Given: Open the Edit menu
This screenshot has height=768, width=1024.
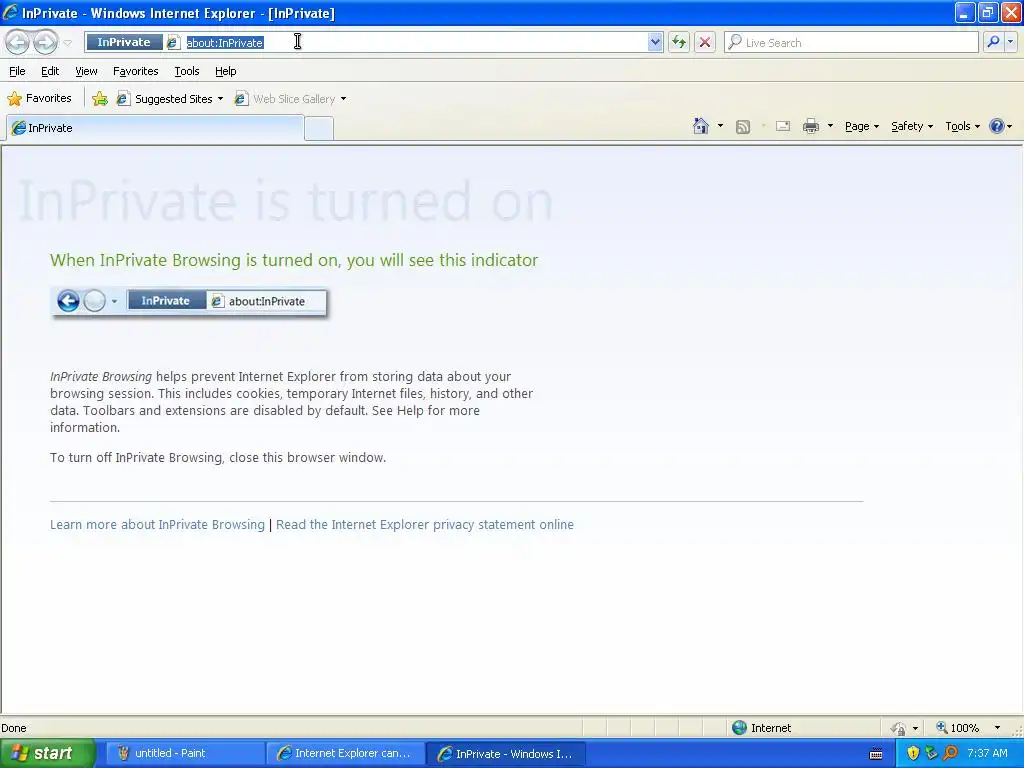Looking at the screenshot, I should pos(50,71).
